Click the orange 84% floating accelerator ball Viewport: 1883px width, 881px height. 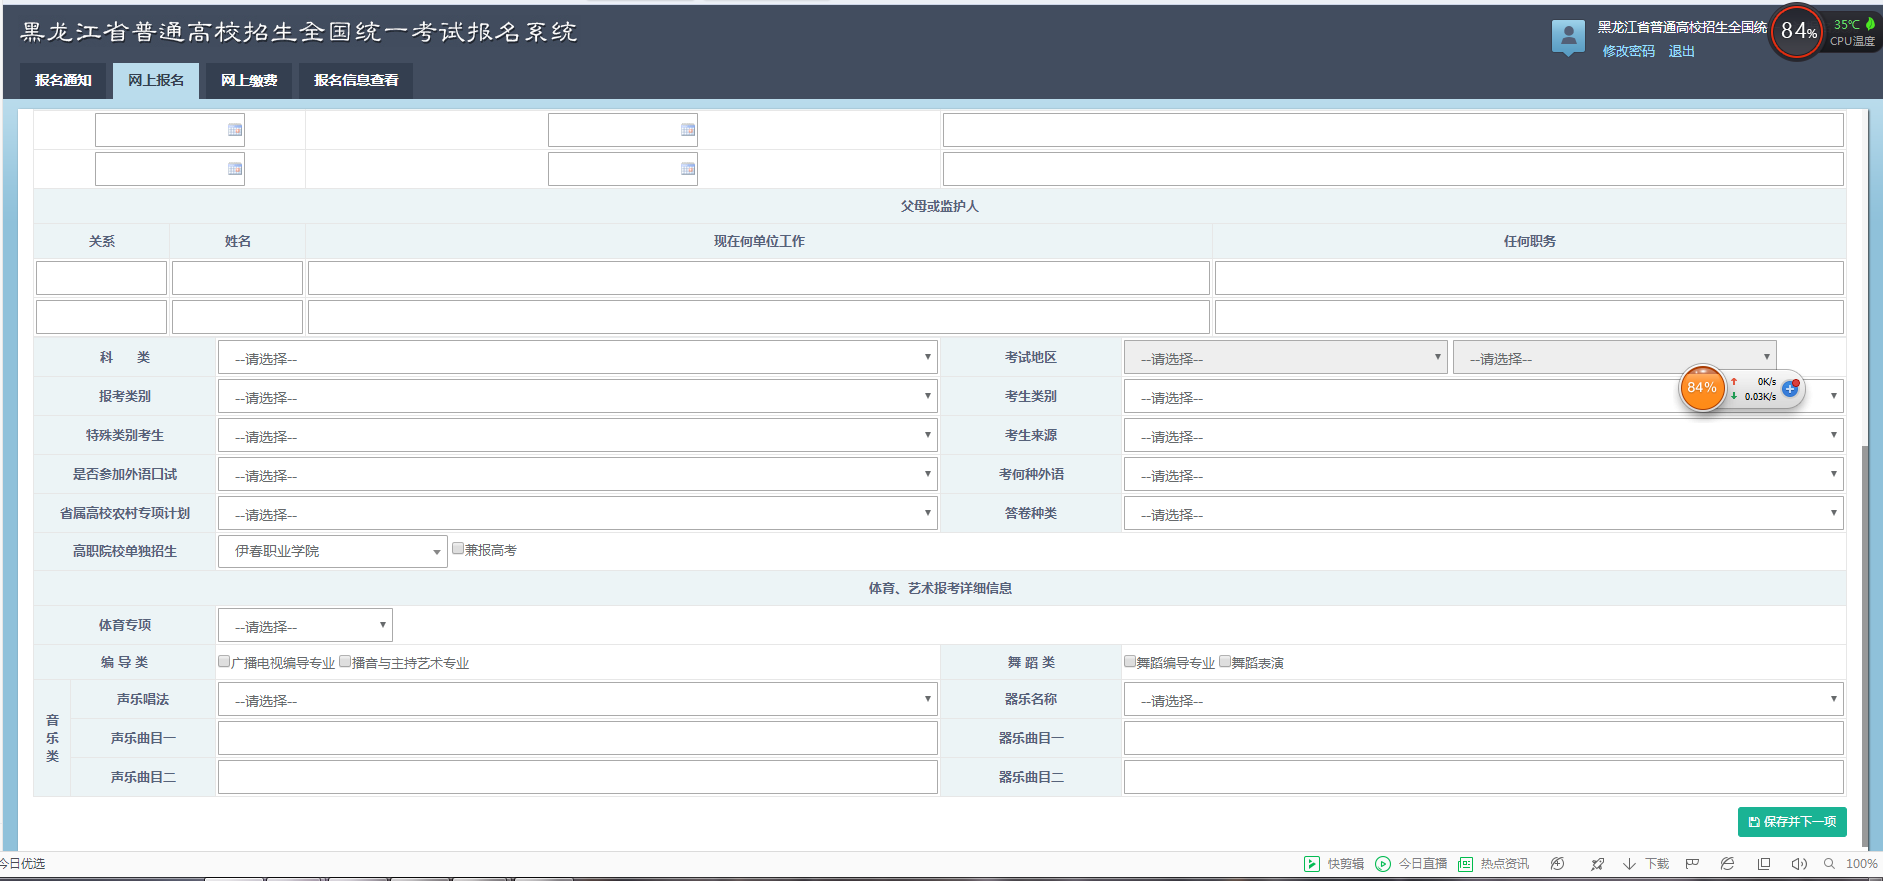tap(1702, 388)
